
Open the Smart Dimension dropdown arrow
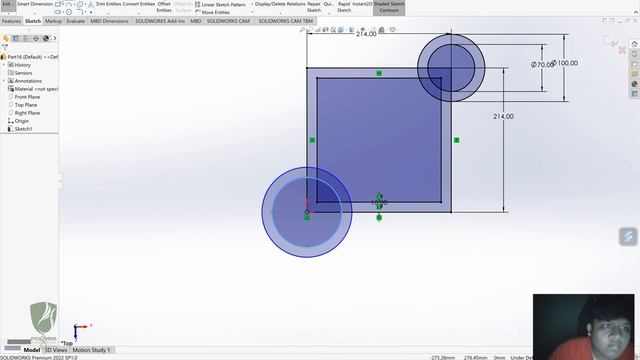pos(35,13)
